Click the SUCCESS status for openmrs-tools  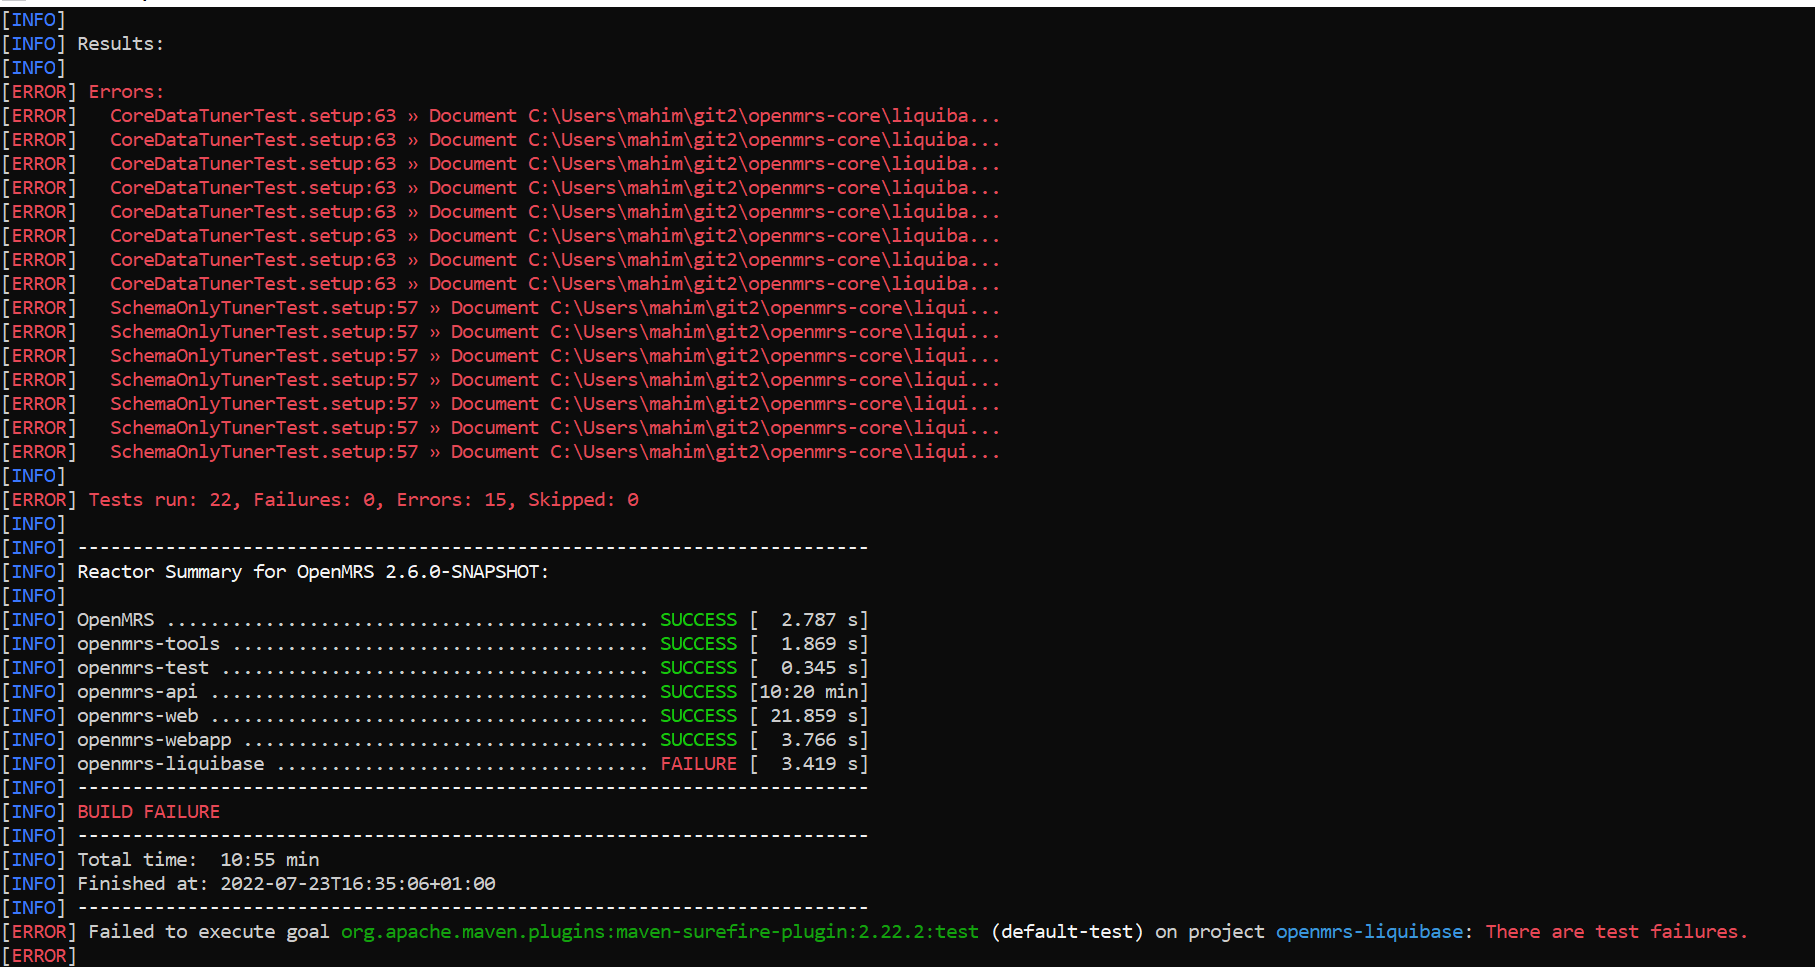[x=698, y=644]
